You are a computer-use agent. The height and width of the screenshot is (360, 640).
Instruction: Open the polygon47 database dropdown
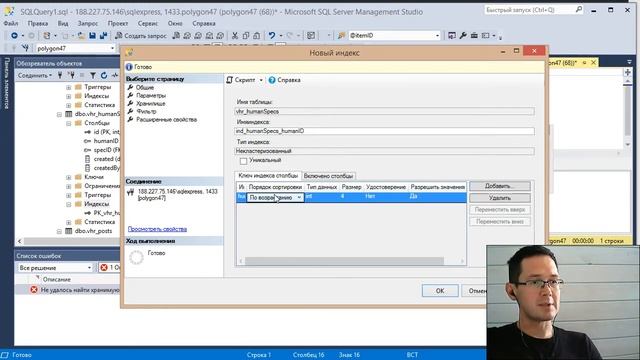pos(112,48)
